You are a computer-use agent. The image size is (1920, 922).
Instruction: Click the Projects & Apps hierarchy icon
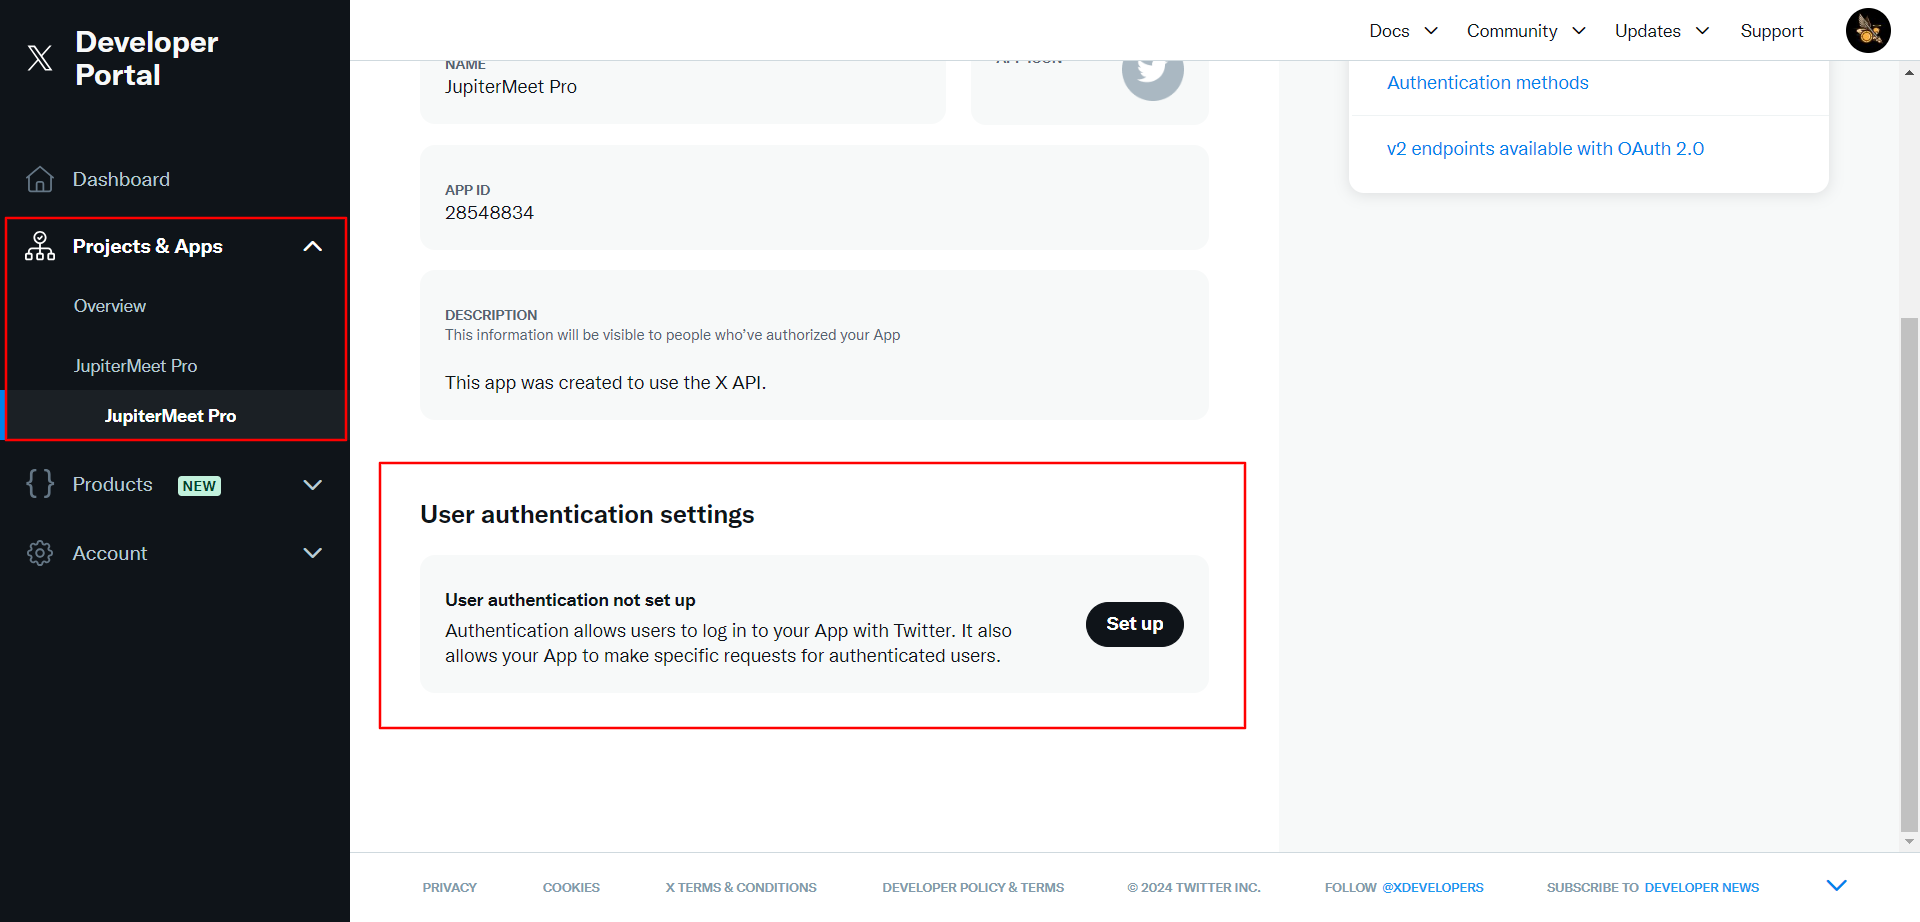click(40, 246)
